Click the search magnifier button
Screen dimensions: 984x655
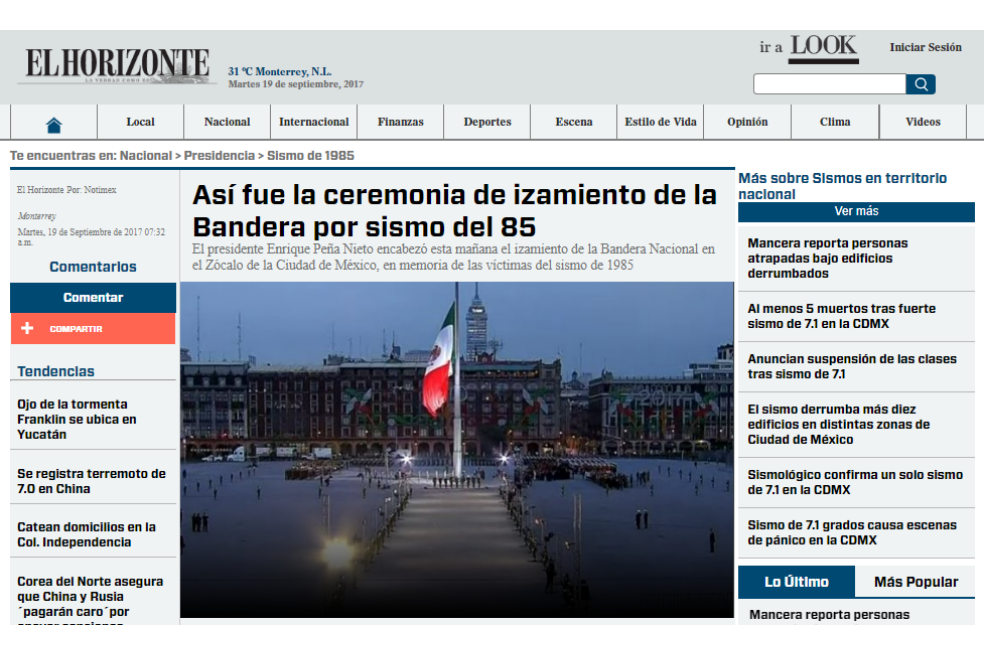pos(921,84)
